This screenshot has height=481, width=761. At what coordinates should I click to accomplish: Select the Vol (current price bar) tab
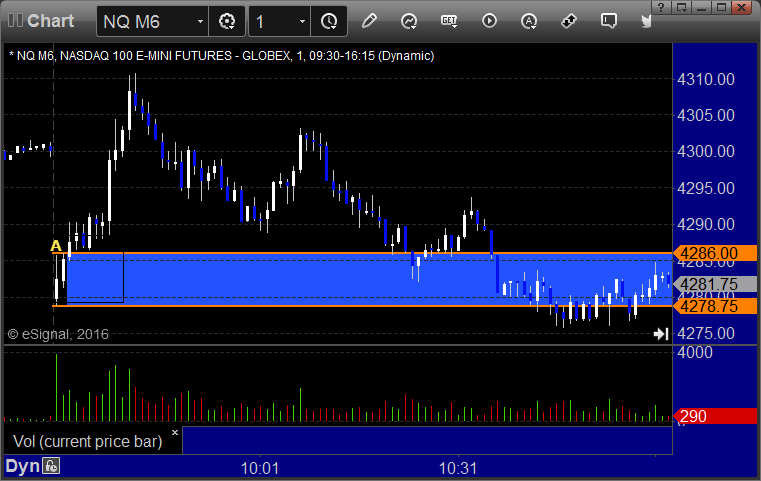pos(87,441)
